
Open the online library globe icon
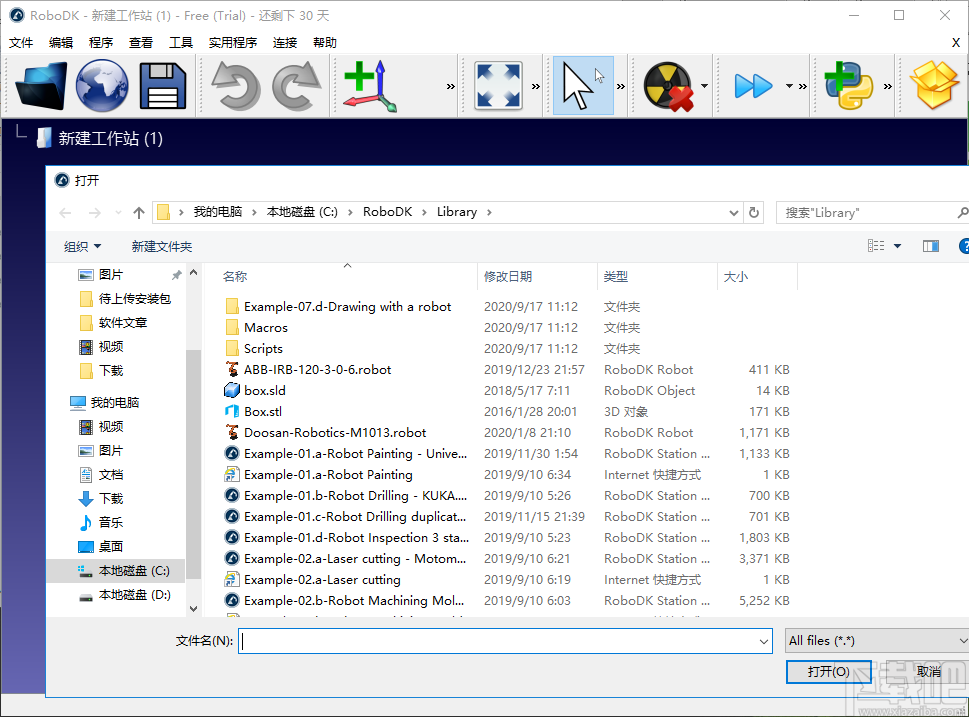(x=102, y=86)
